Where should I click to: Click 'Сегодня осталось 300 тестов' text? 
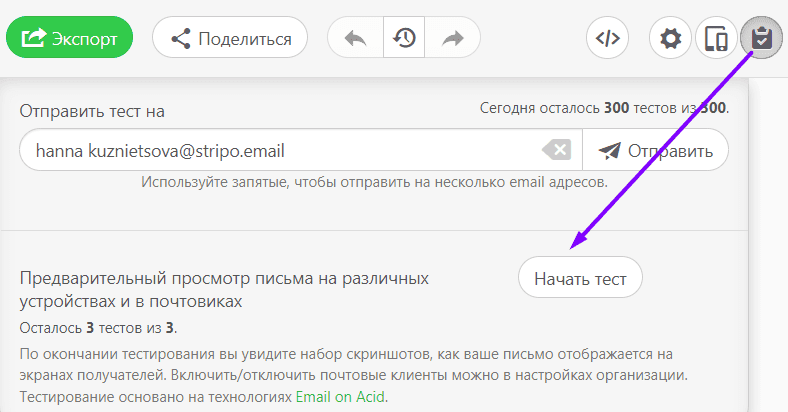coord(604,108)
